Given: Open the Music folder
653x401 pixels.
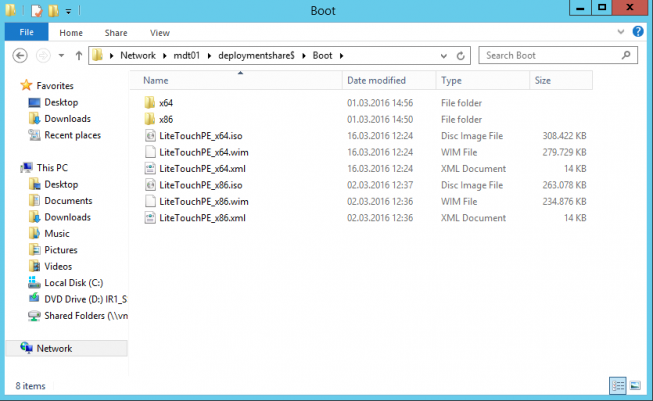Looking at the screenshot, I should [57, 234].
